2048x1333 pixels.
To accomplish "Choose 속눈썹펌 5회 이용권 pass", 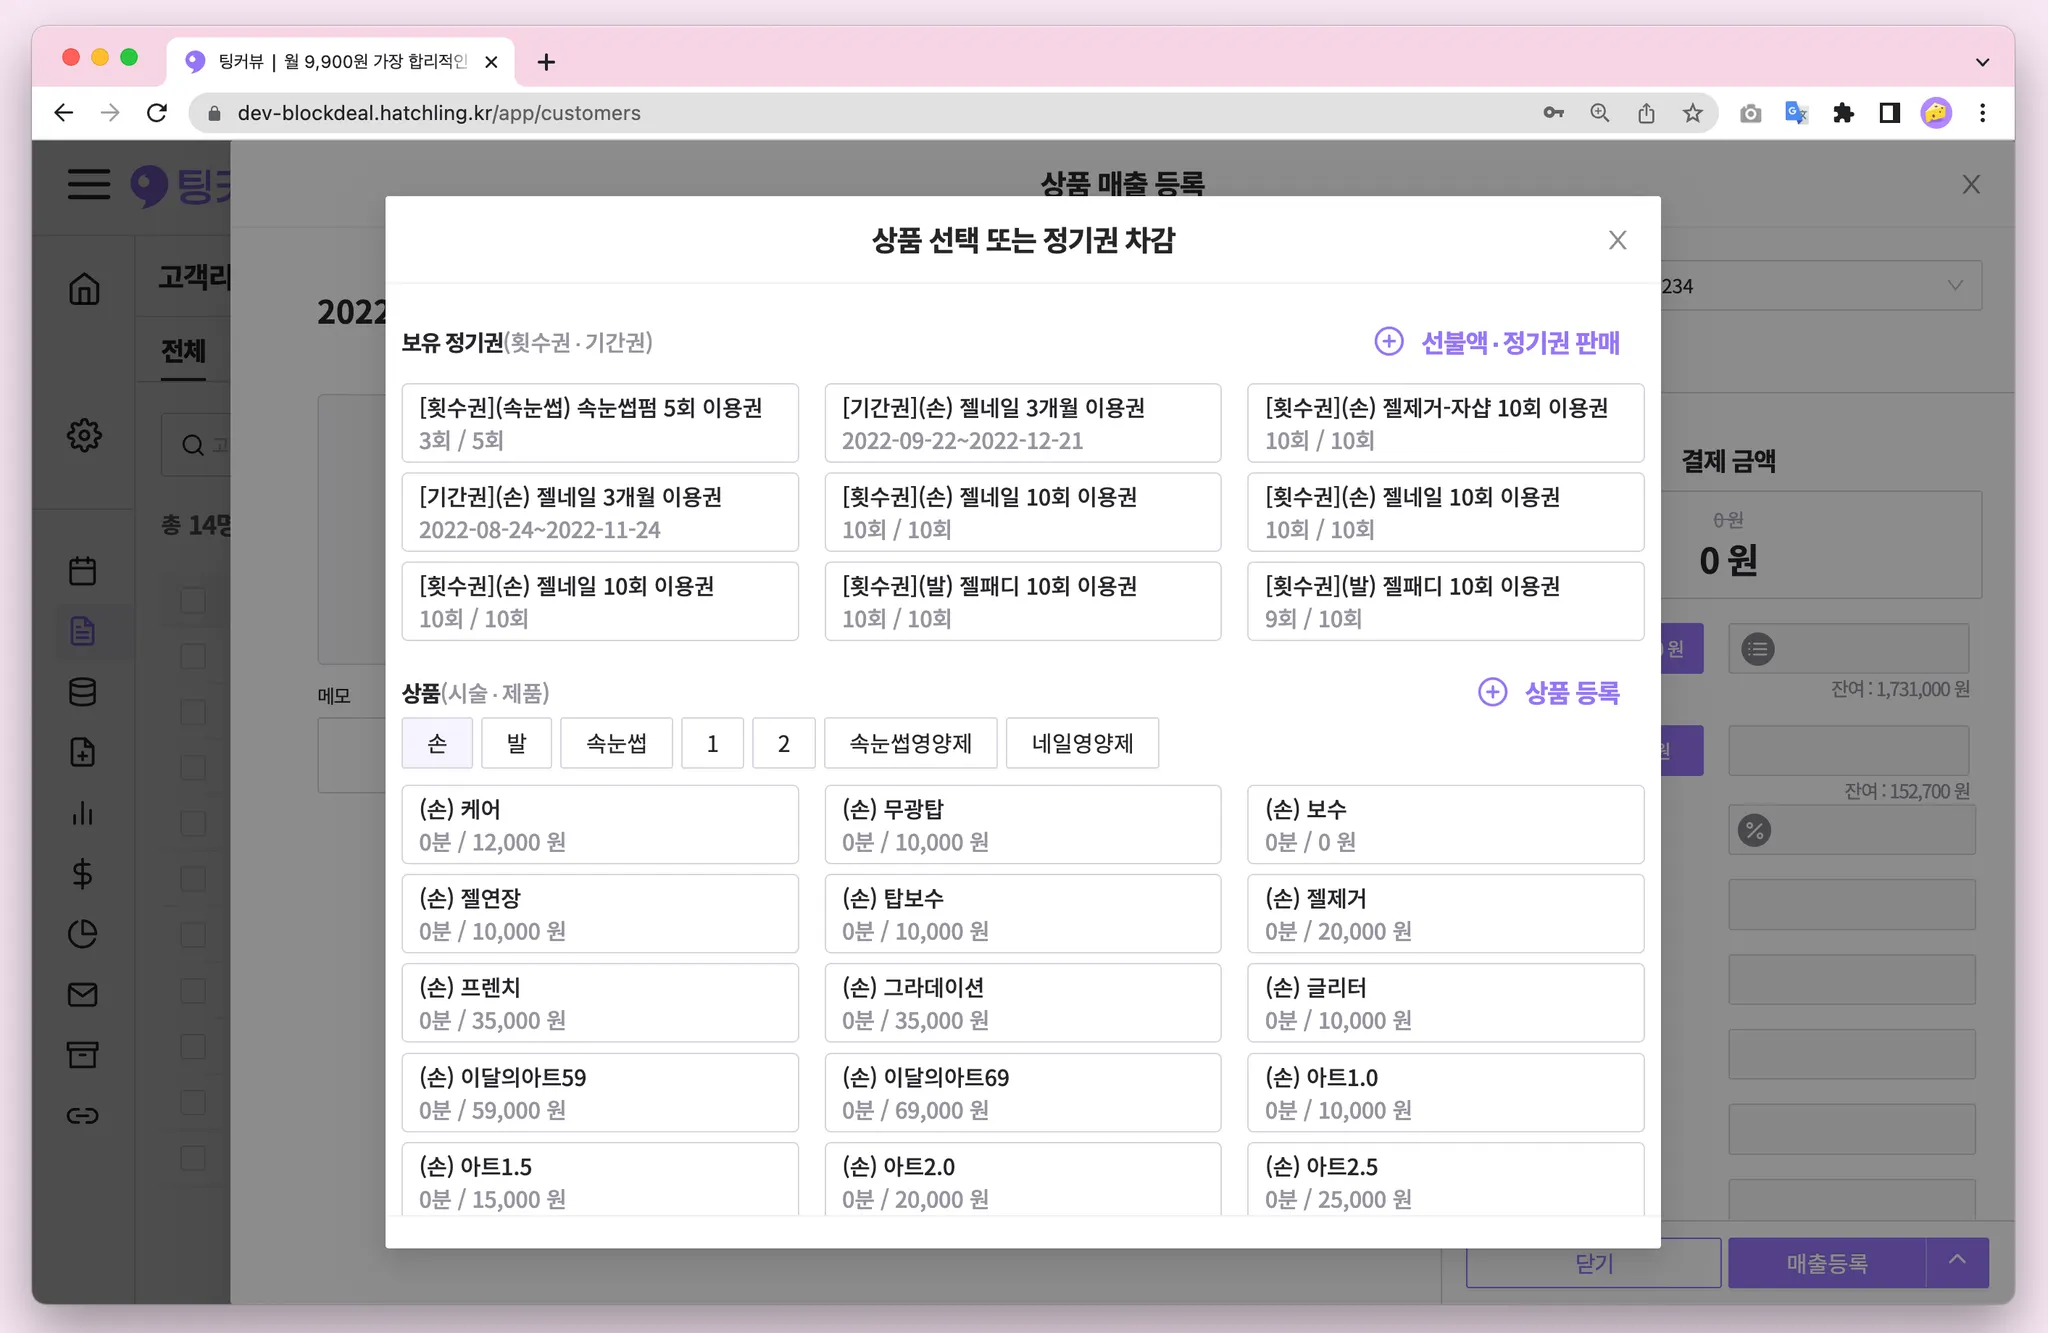I will point(600,423).
